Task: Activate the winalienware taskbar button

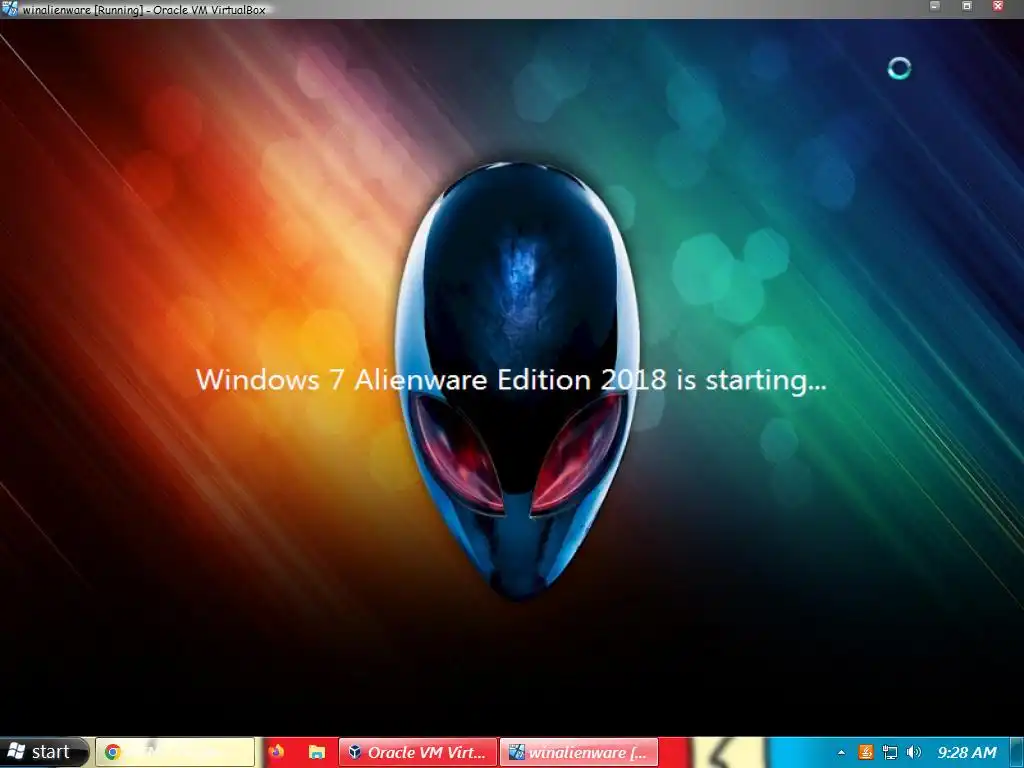Action: click(x=579, y=752)
